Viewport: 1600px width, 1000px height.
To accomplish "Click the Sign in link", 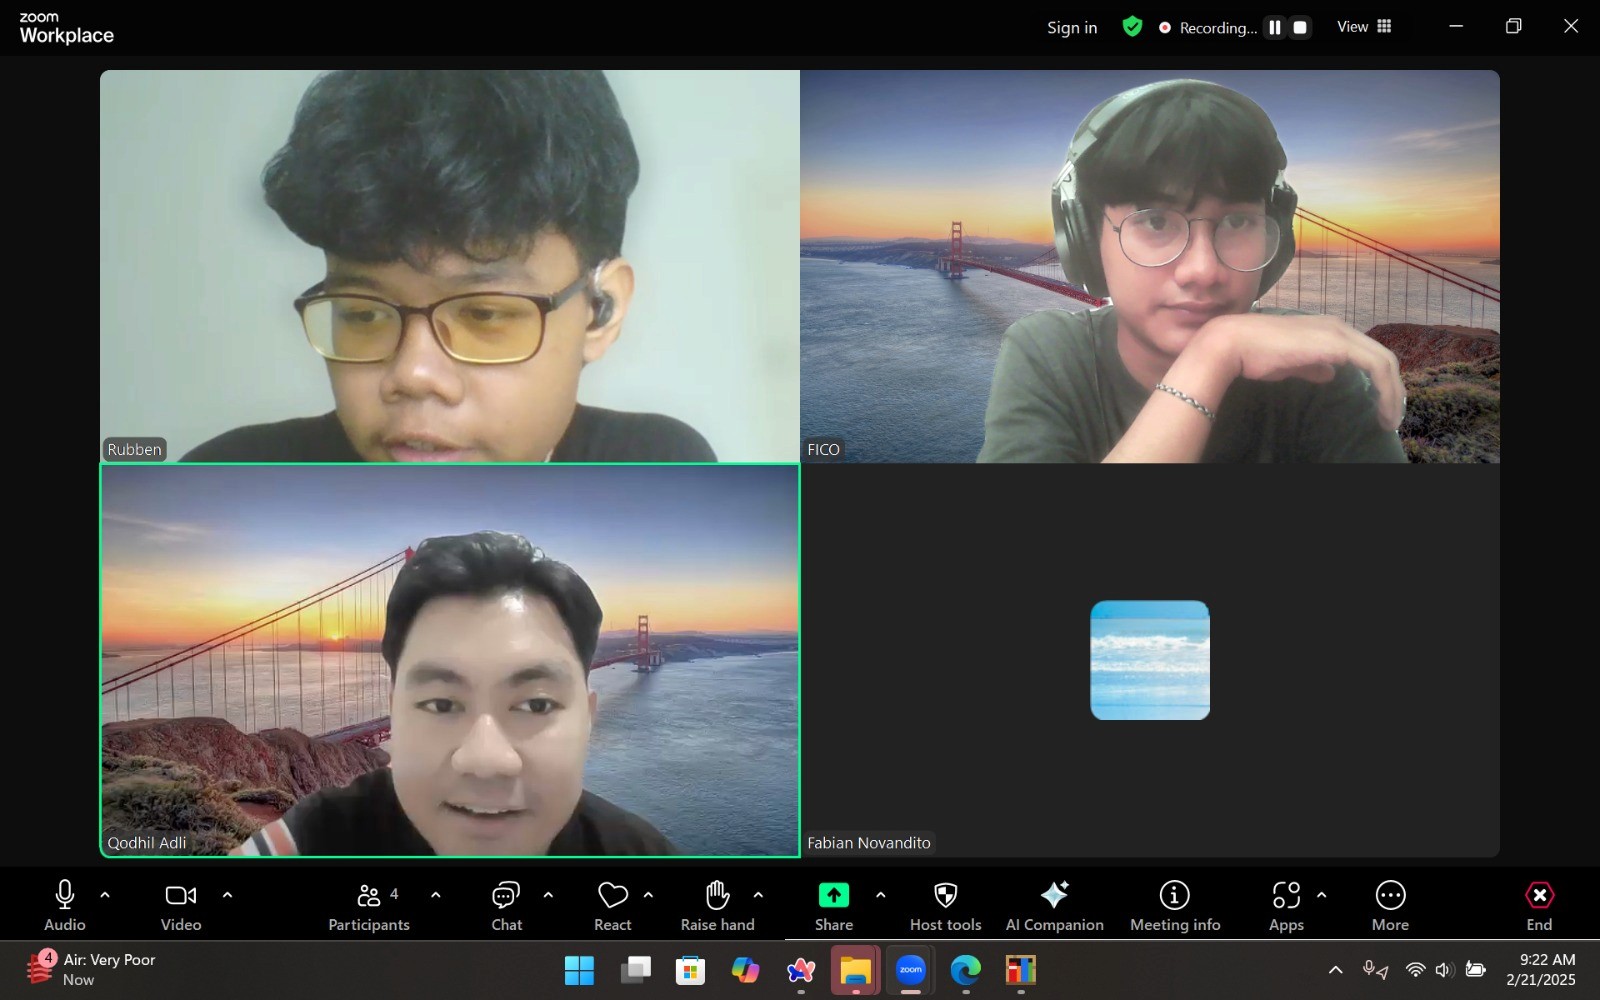I will pyautogui.click(x=1072, y=28).
